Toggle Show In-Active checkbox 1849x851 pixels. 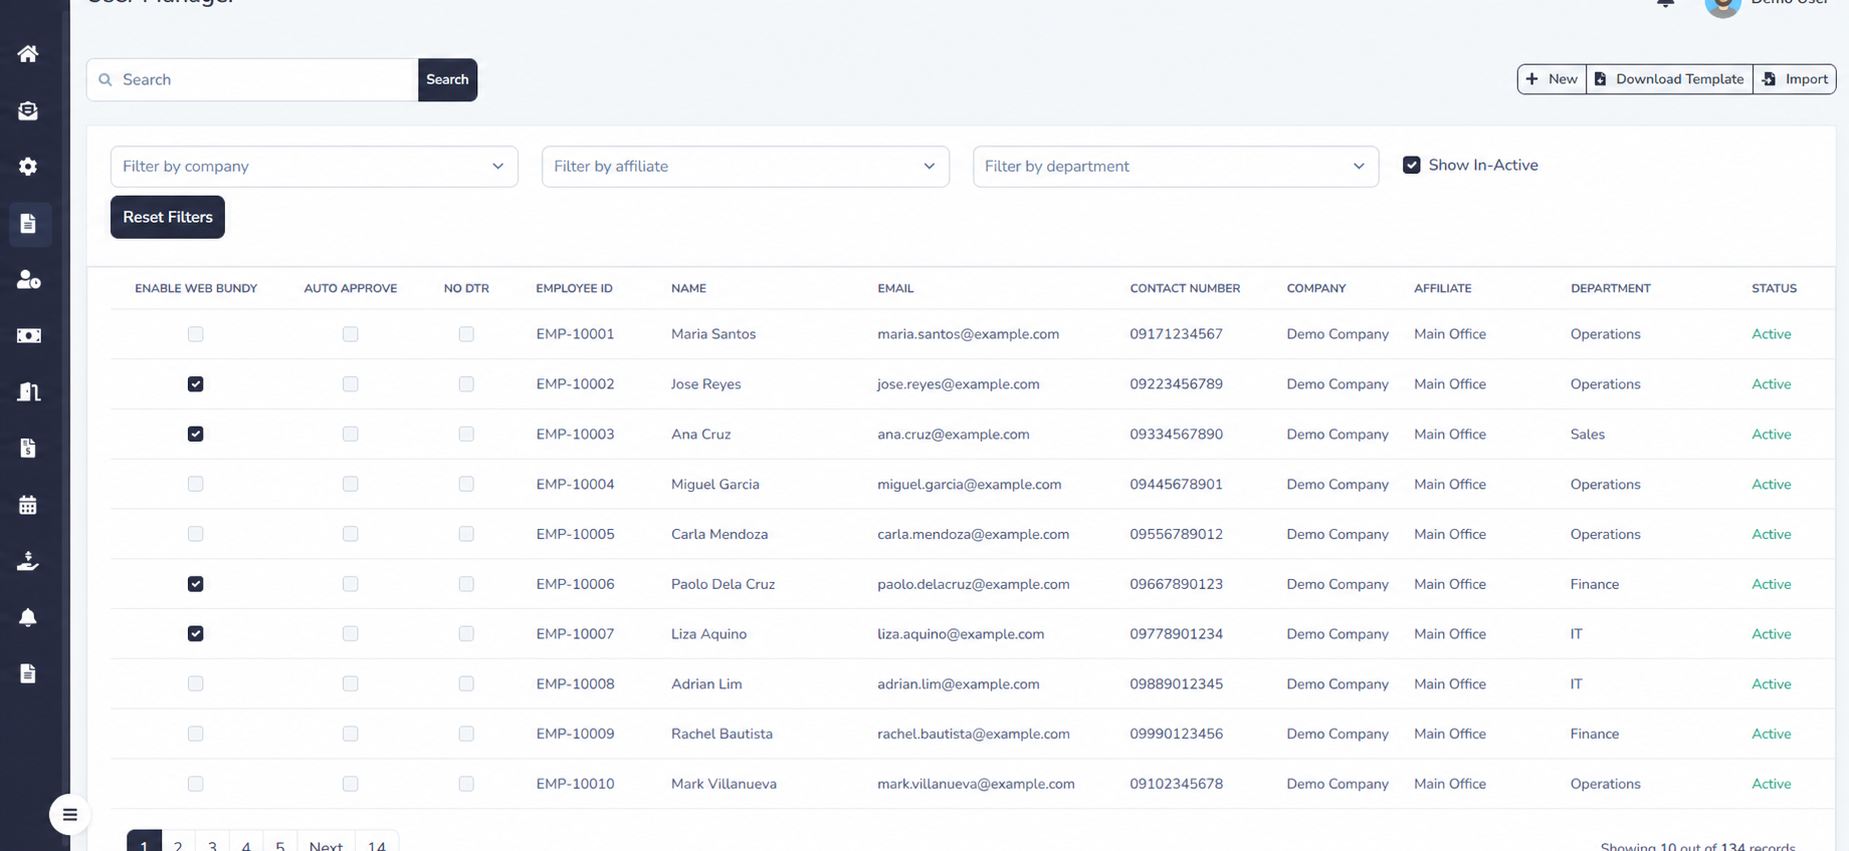[x=1411, y=165]
